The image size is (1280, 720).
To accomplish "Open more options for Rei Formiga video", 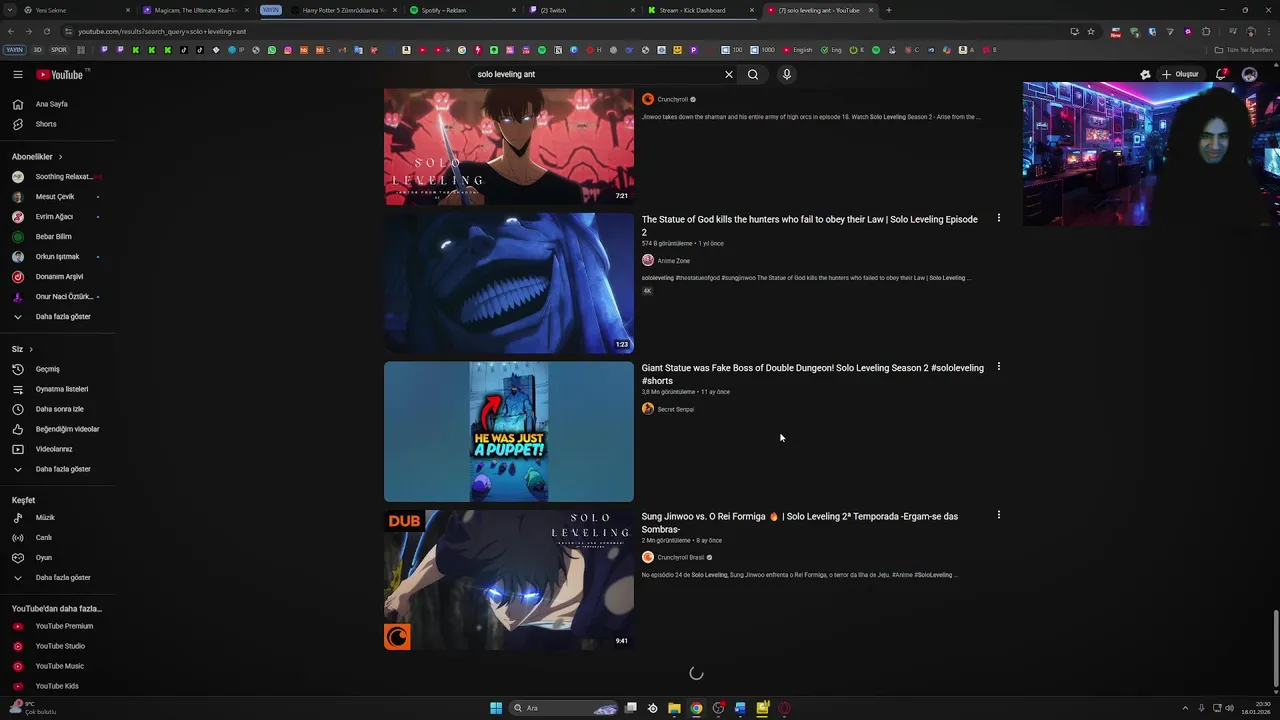I will pos(998,515).
